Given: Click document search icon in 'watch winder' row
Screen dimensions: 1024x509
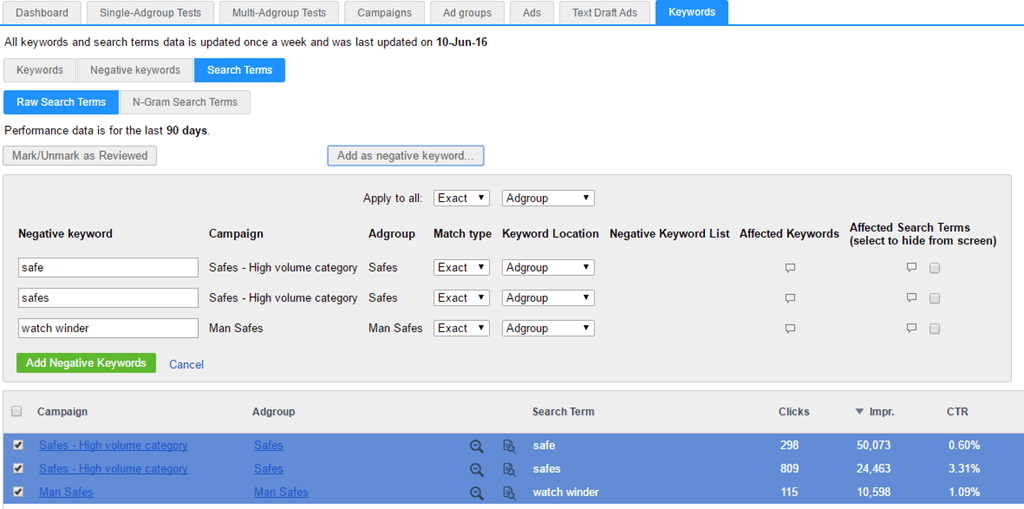Looking at the screenshot, I should tap(509, 493).
